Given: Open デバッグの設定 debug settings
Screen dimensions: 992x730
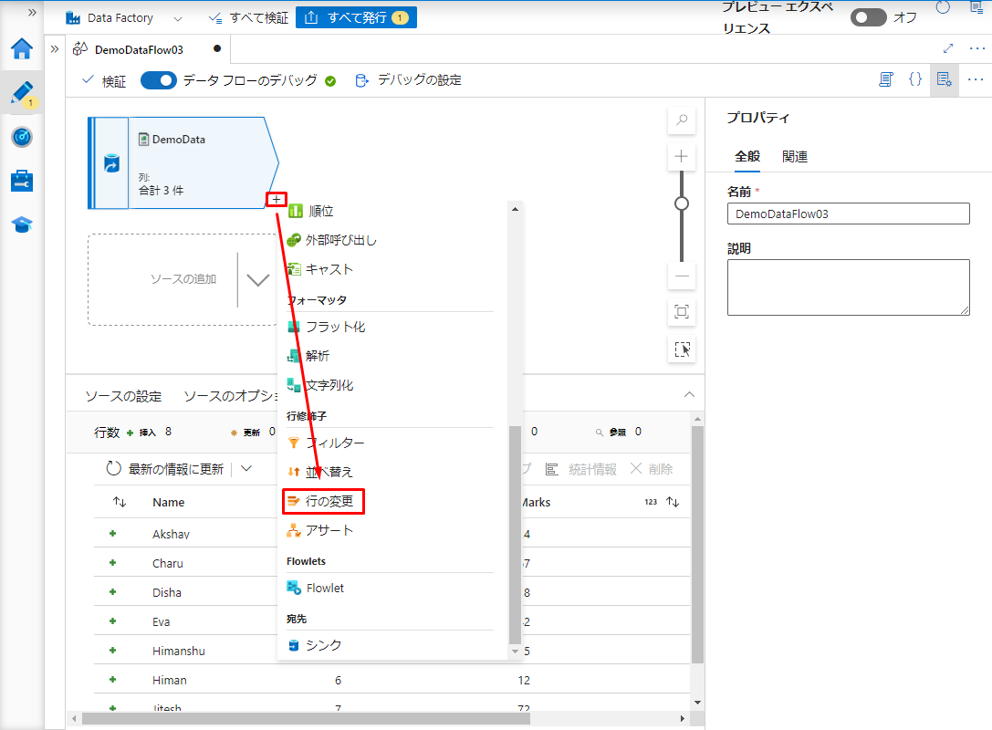Looking at the screenshot, I should (409, 80).
